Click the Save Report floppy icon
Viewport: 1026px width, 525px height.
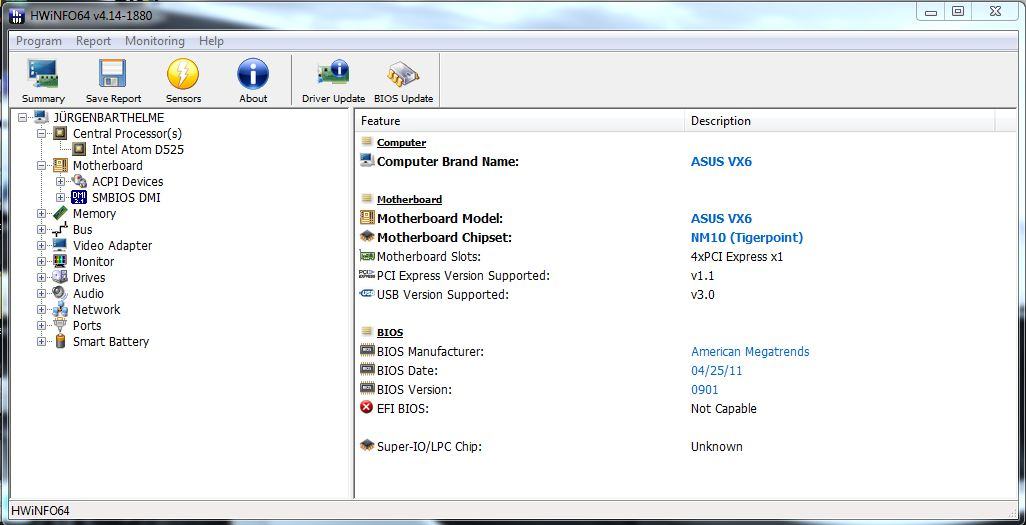click(113, 73)
